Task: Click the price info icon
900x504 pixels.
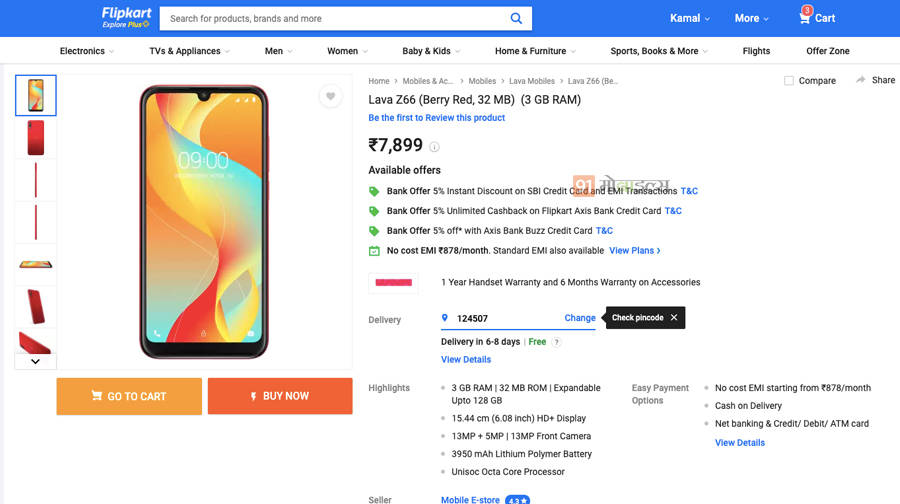Action: [434, 147]
